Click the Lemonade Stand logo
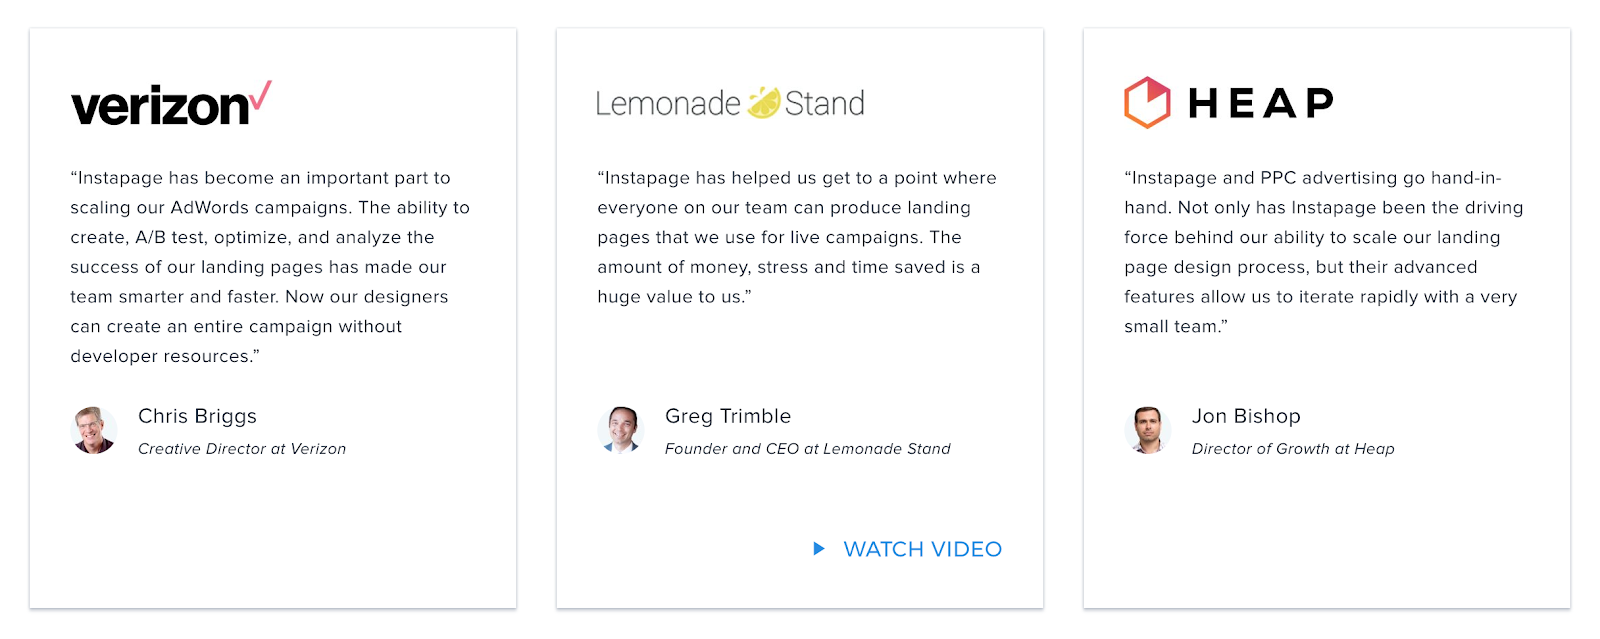The width and height of the screenshot is (1600, 639). [730, 103]
